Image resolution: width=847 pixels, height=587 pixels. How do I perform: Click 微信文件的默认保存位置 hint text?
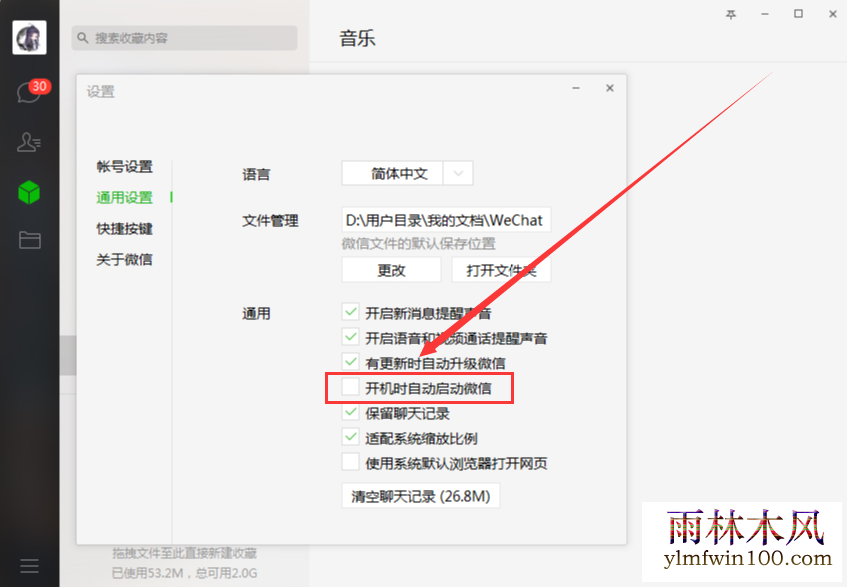click(x=419, y=244)
